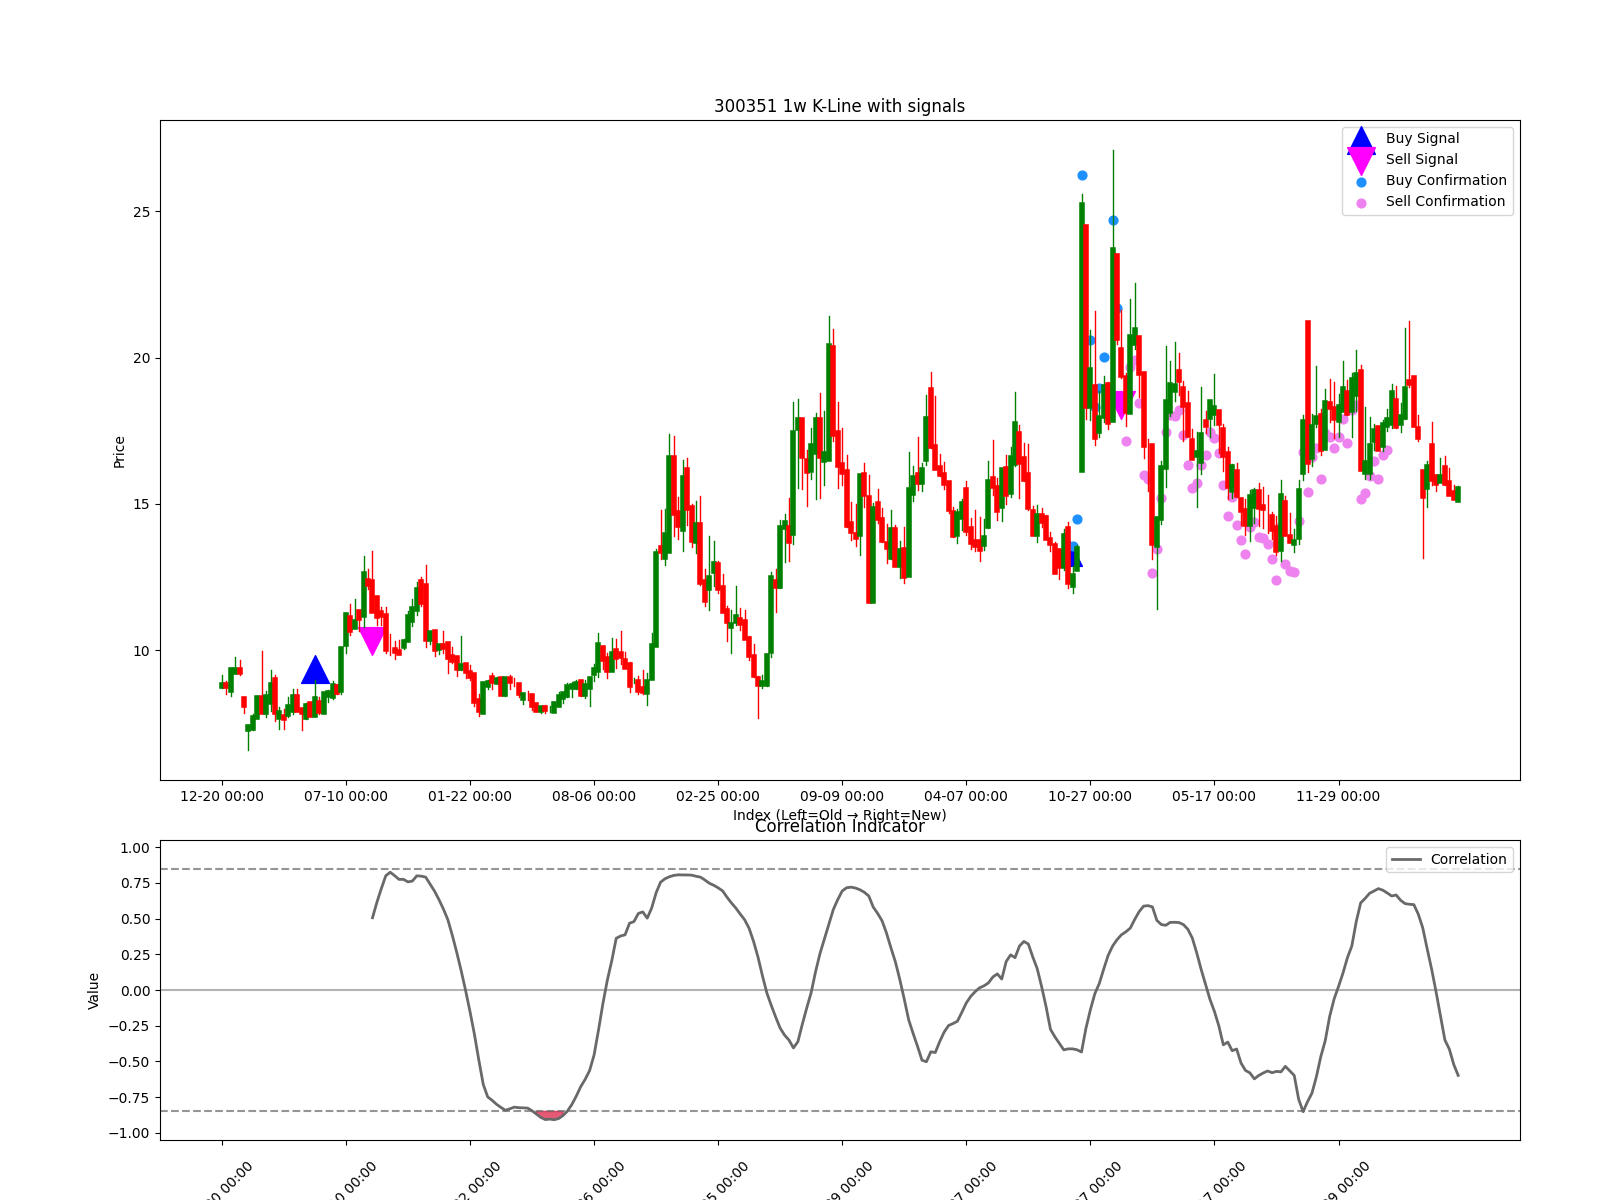Screen dimensions: 1600x1200
Task: Click the correlation axis tick '0.75'
Action: [134, 883]
